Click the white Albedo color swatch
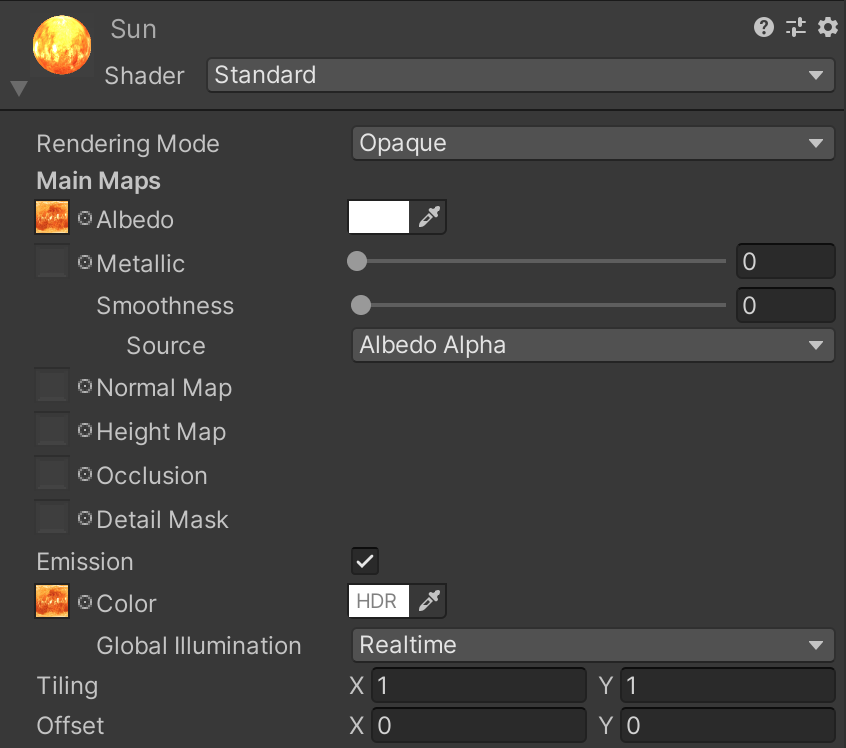Screen dimensions: 846x748 click(x=379, y=217)
